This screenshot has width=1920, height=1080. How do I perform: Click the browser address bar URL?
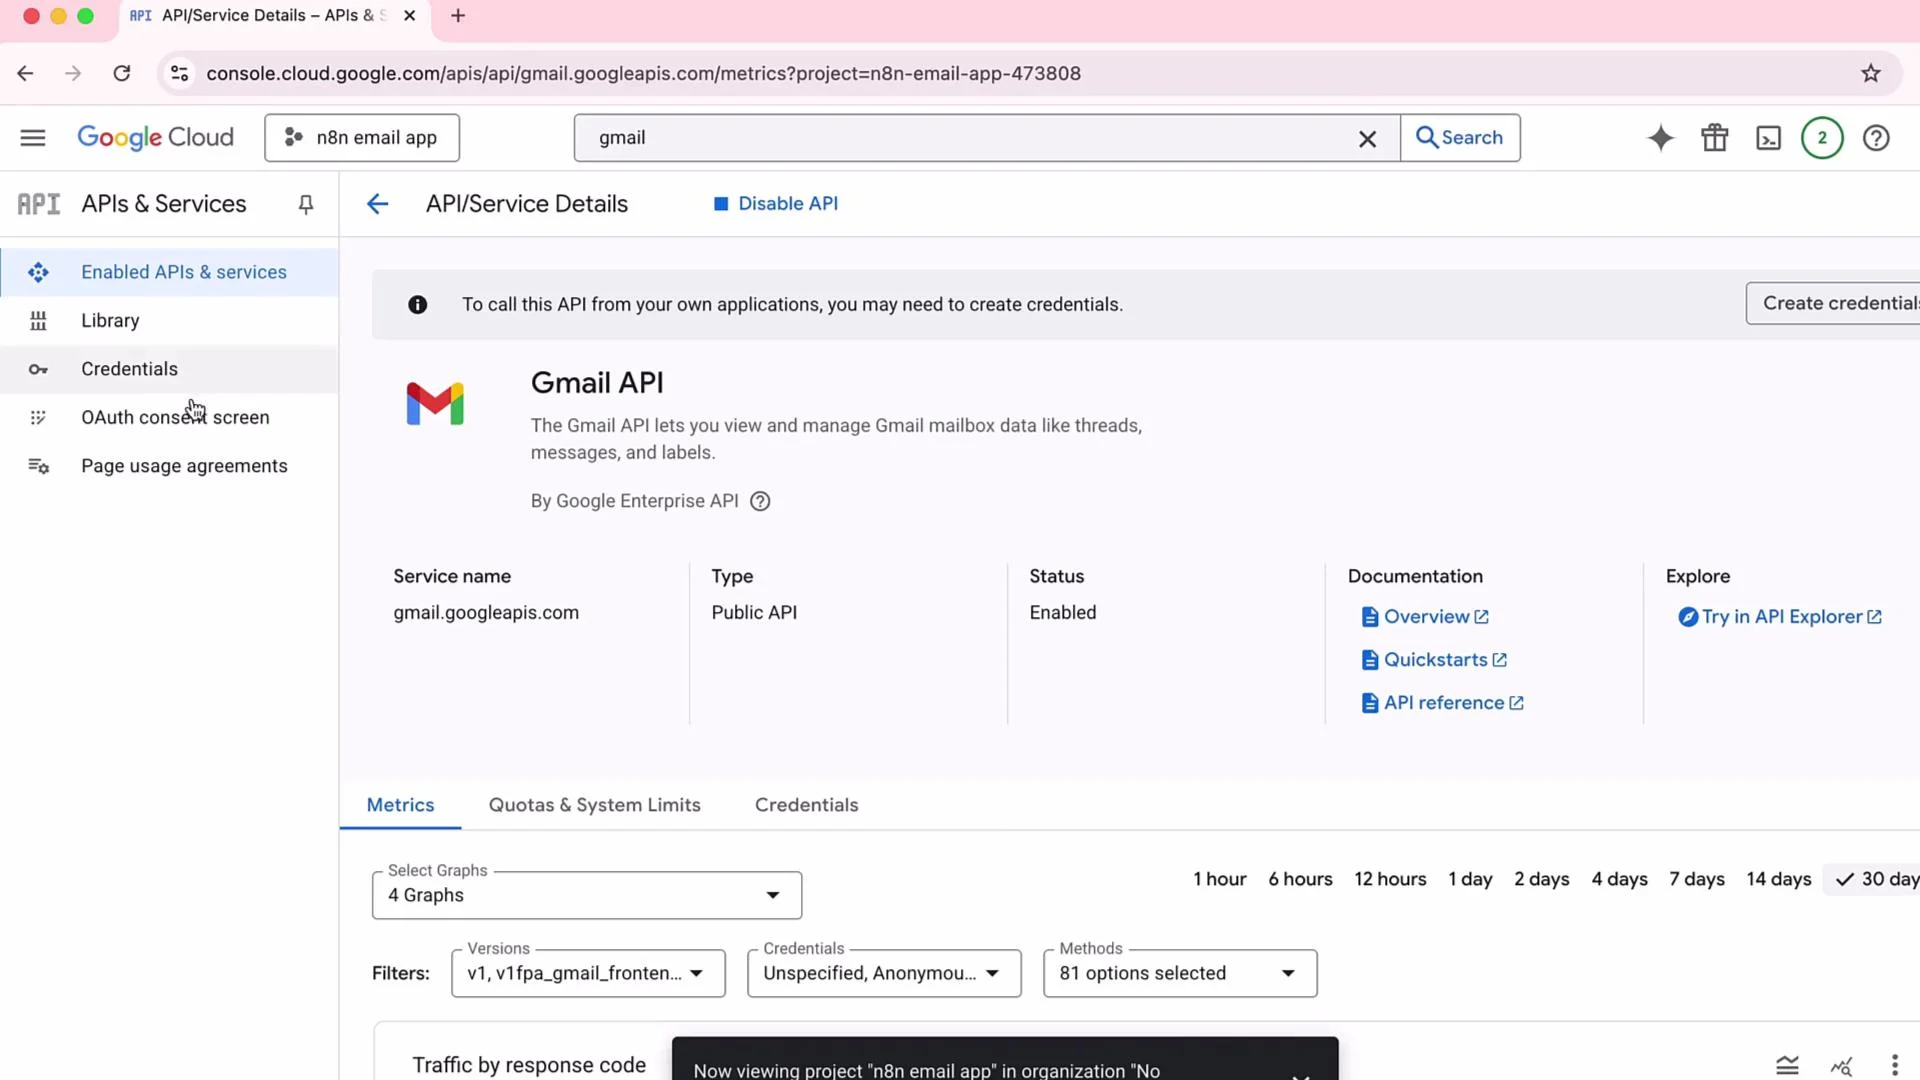coord(643,73)
